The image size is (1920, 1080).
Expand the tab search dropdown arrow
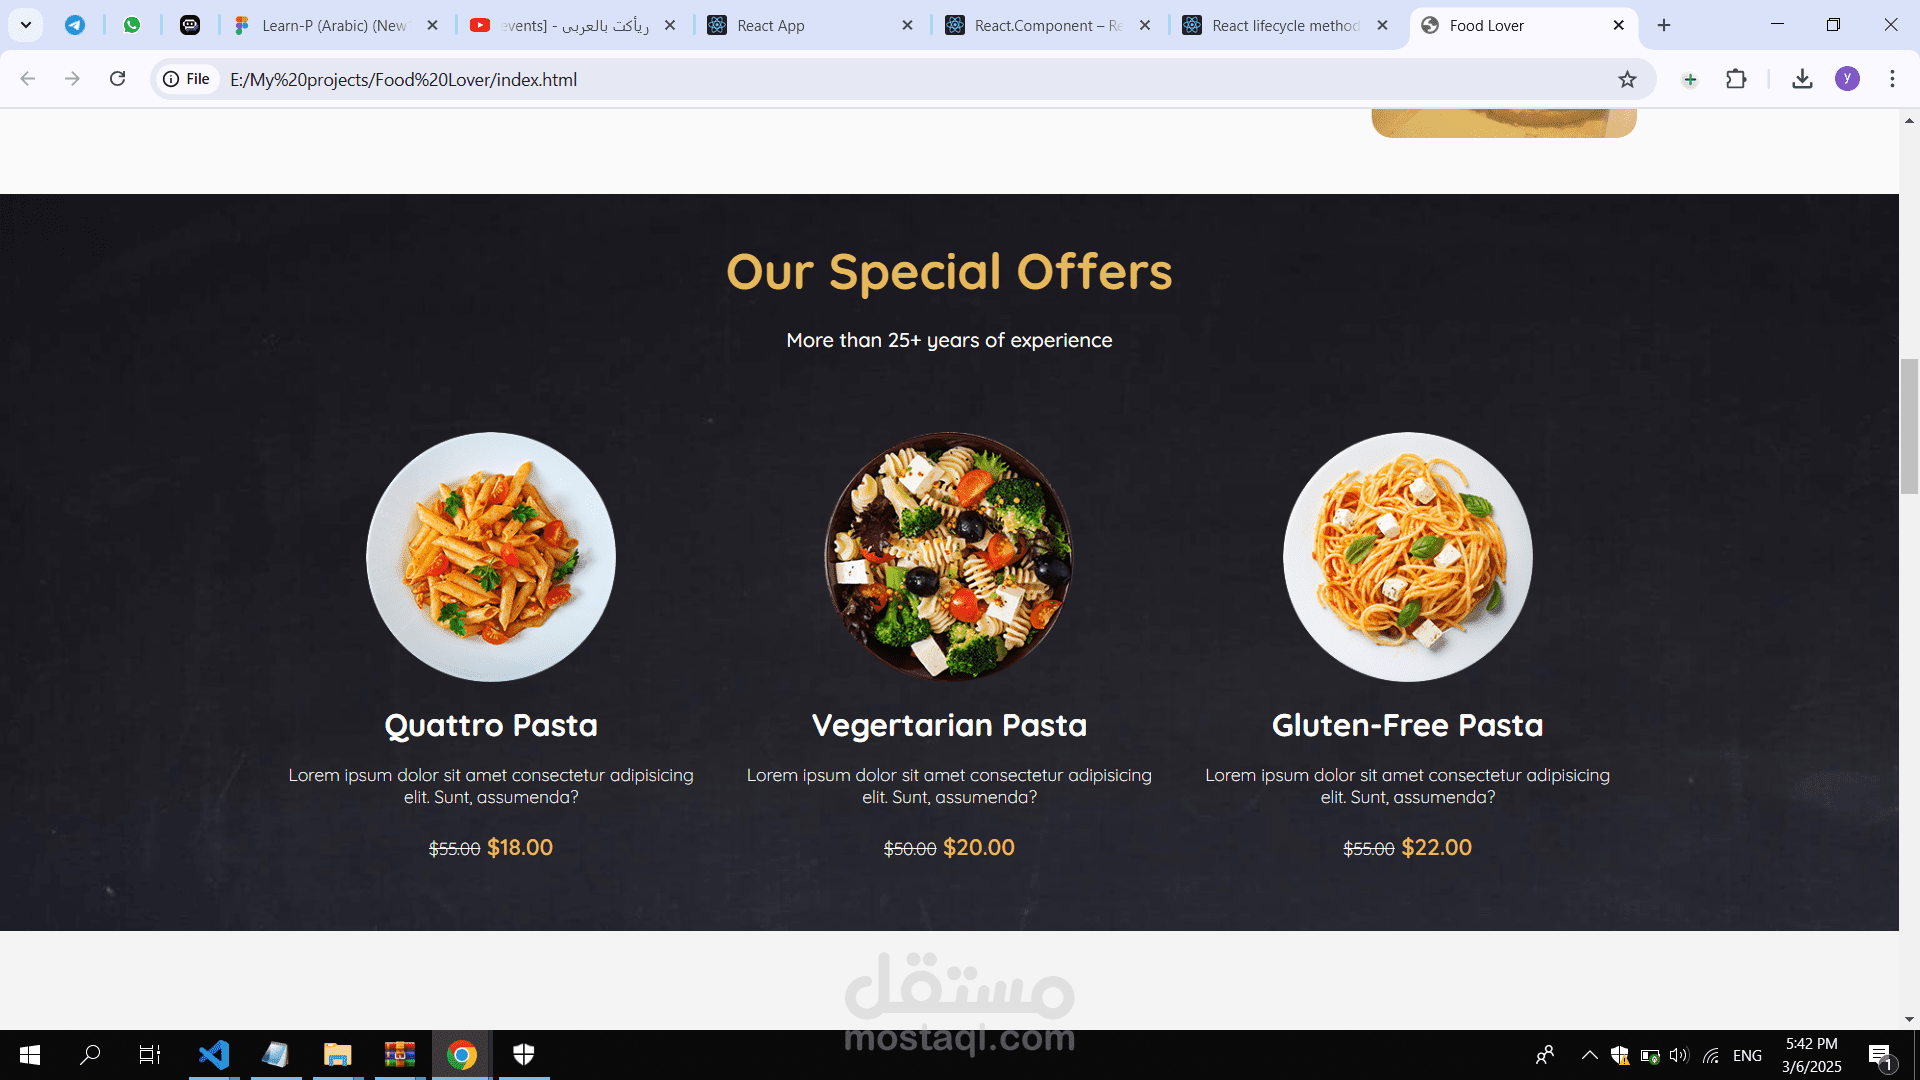(x=26, y=25)
